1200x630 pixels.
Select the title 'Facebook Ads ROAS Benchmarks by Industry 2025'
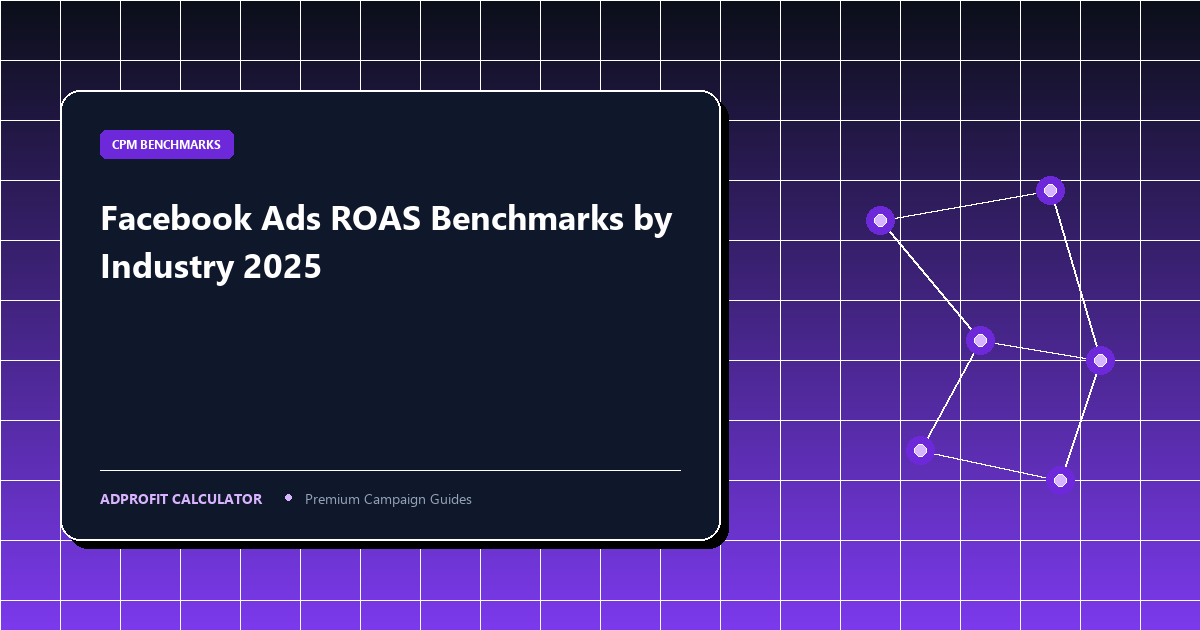point(387,243)
